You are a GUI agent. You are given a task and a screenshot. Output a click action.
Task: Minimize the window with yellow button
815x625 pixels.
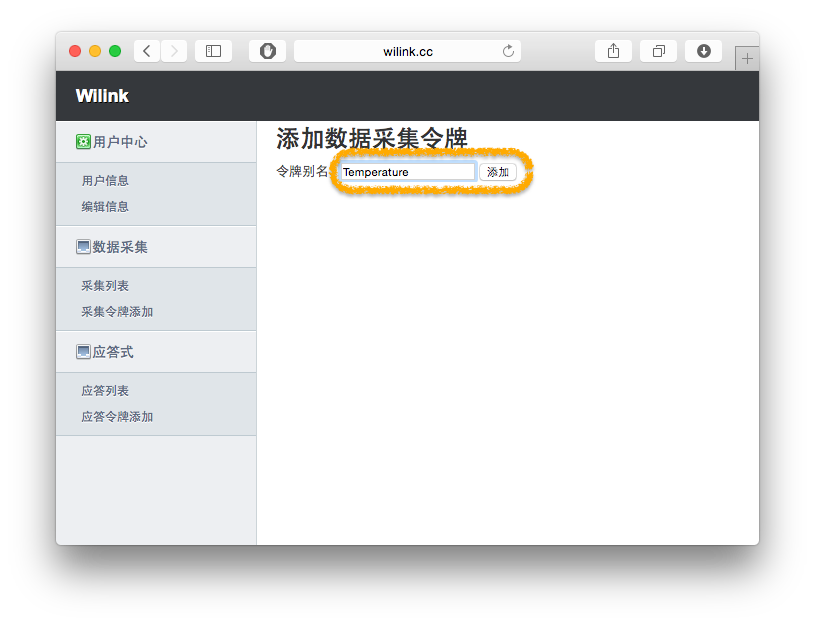(95, 51)
